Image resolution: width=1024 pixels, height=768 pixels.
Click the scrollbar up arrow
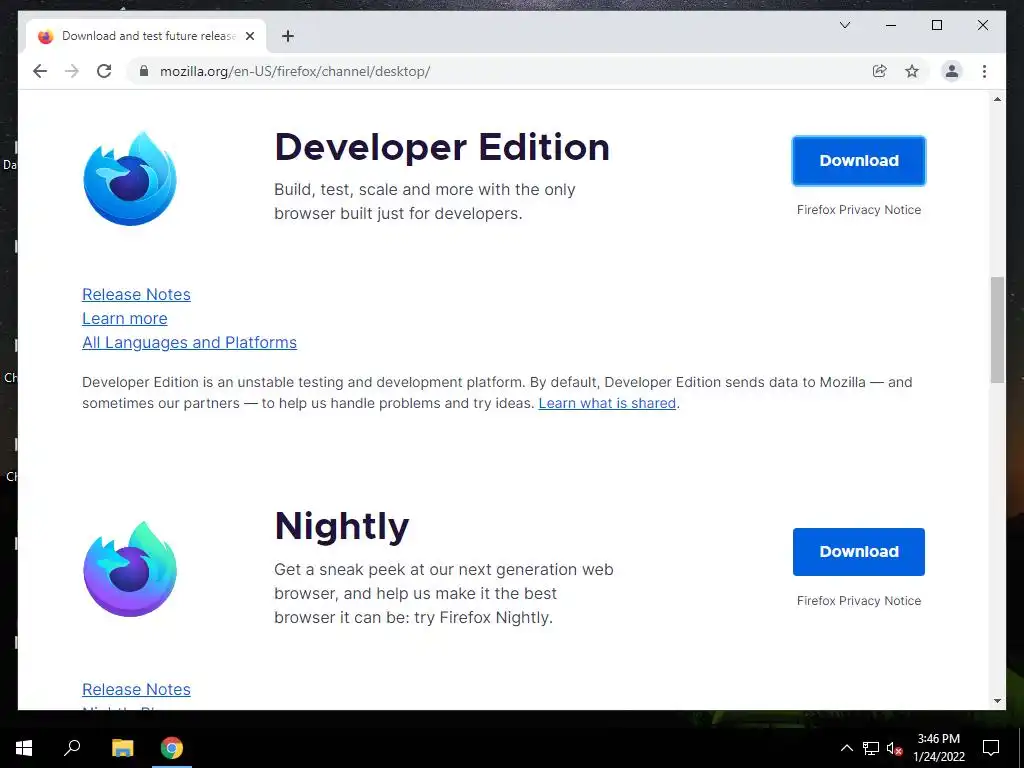(x=997, y=99)
